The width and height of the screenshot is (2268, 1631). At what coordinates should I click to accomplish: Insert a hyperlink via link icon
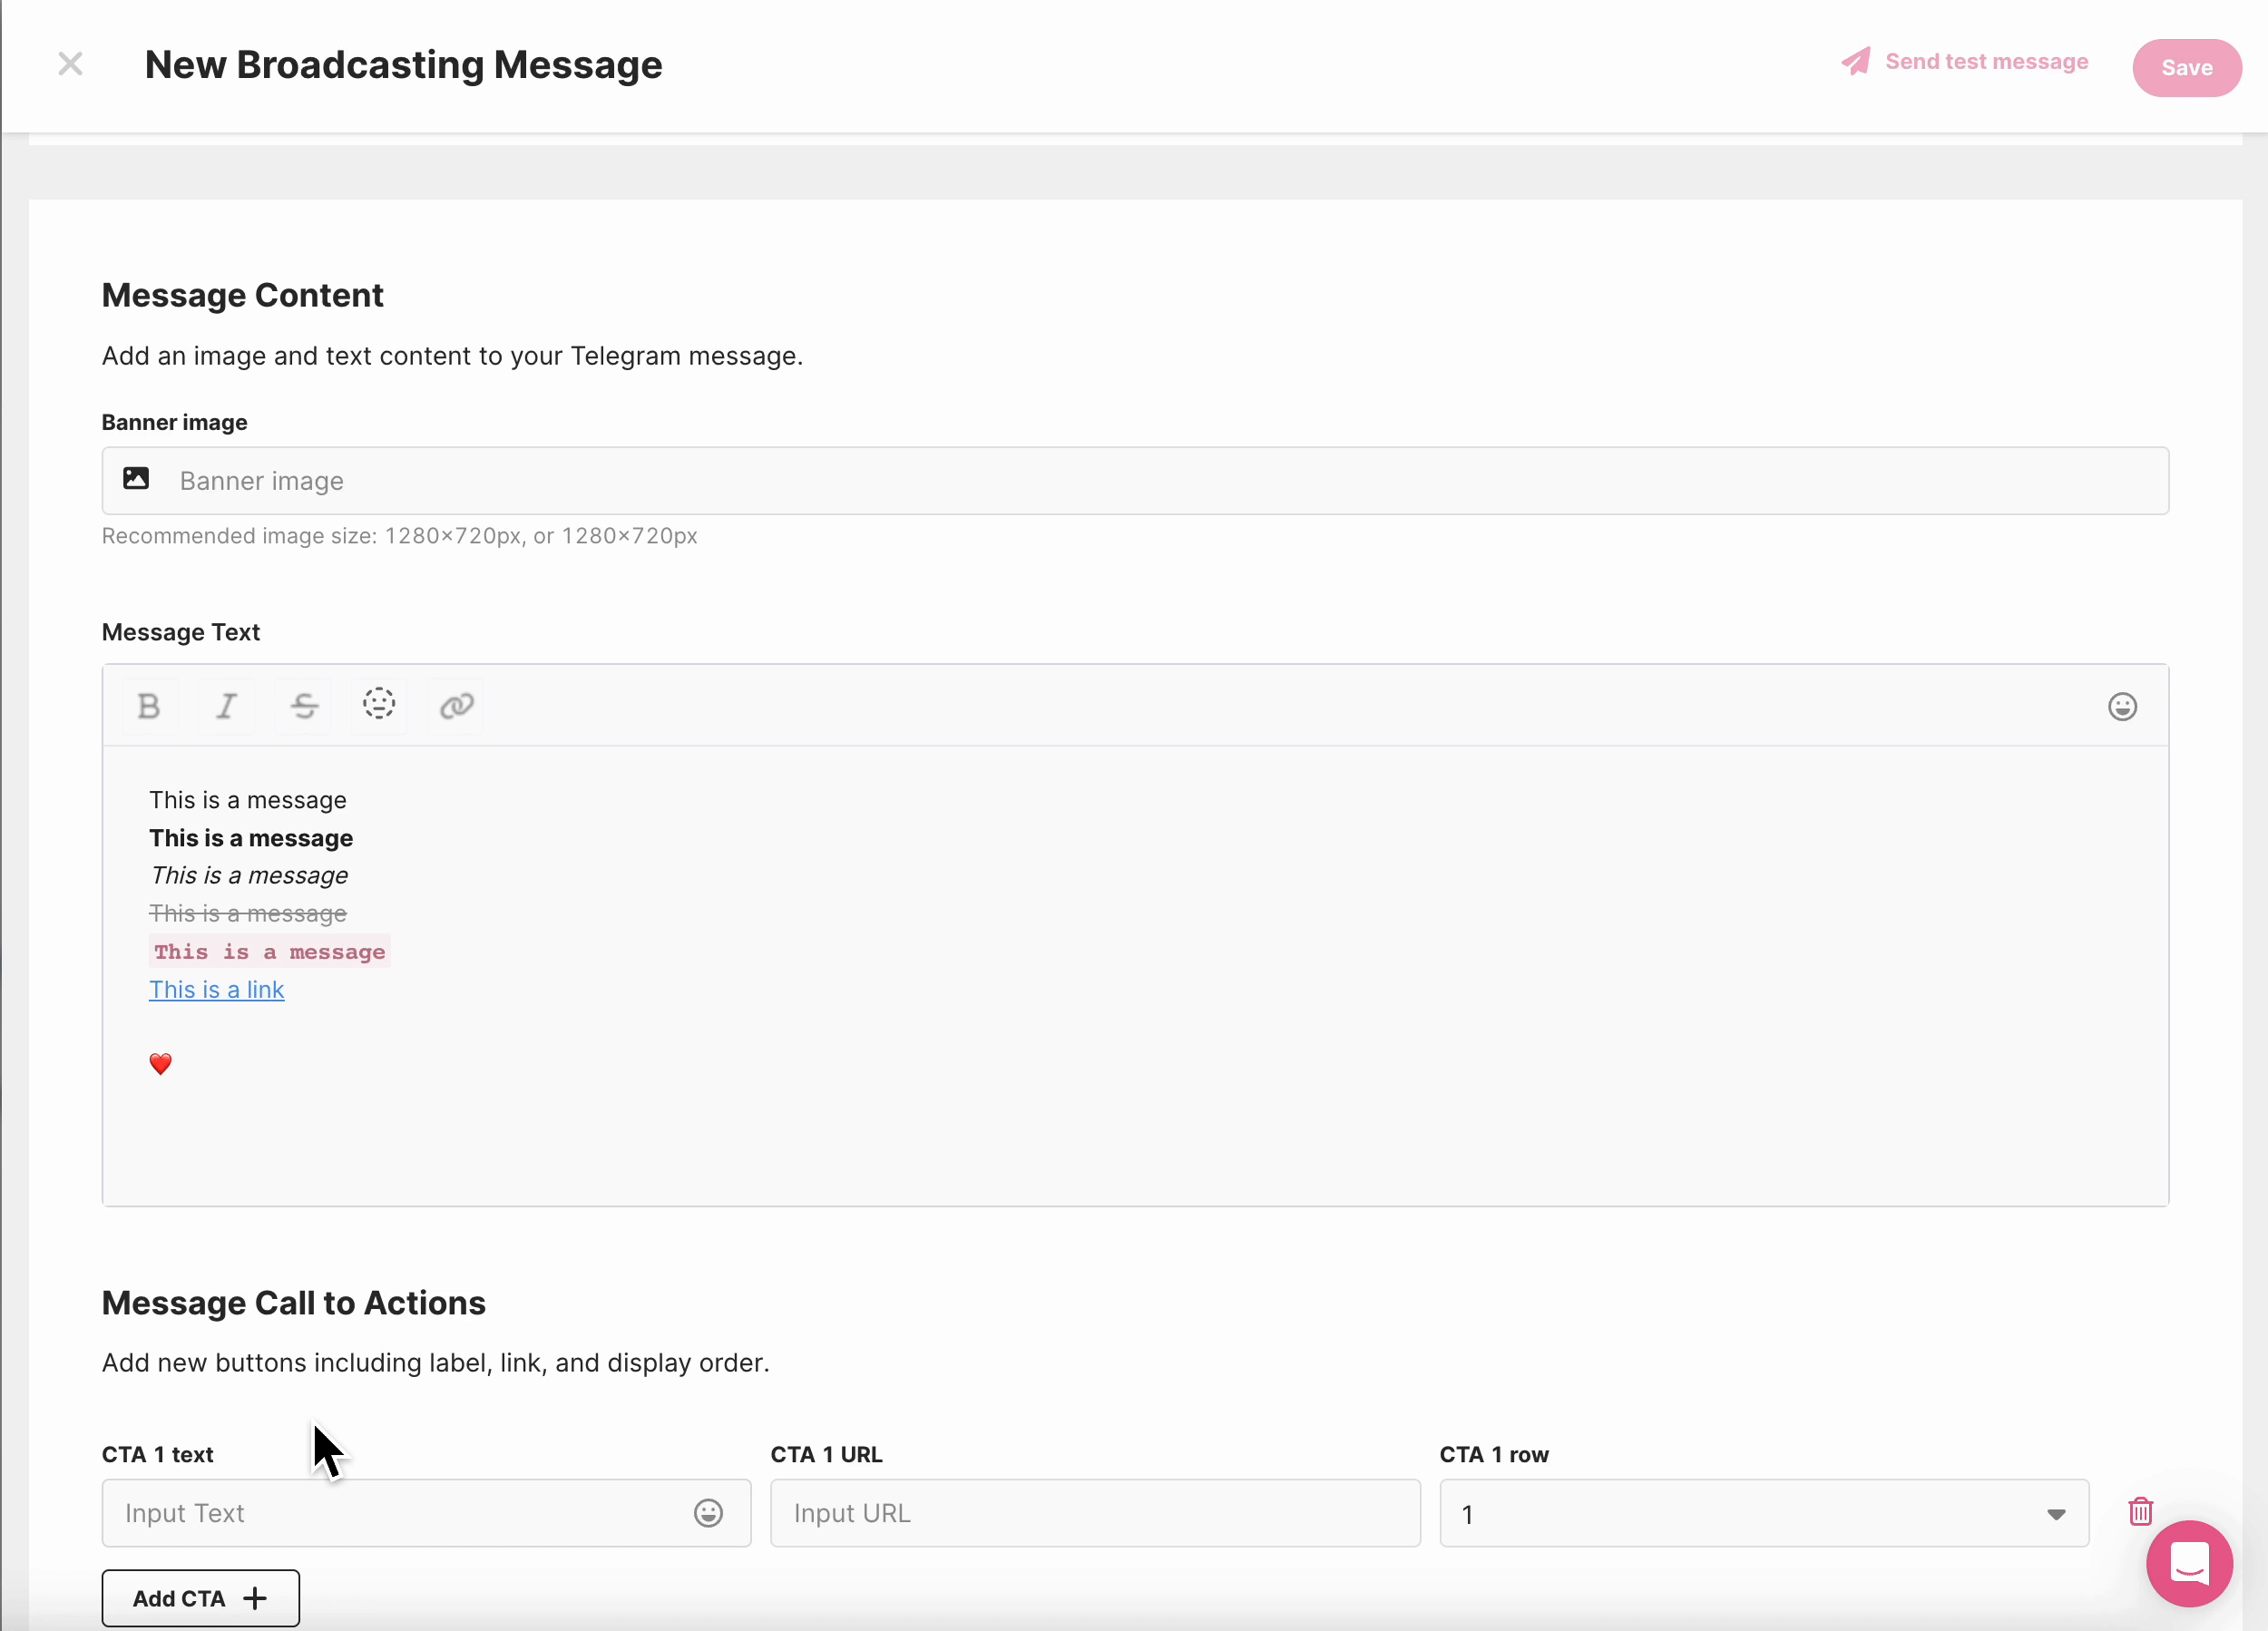coord(456,706)
